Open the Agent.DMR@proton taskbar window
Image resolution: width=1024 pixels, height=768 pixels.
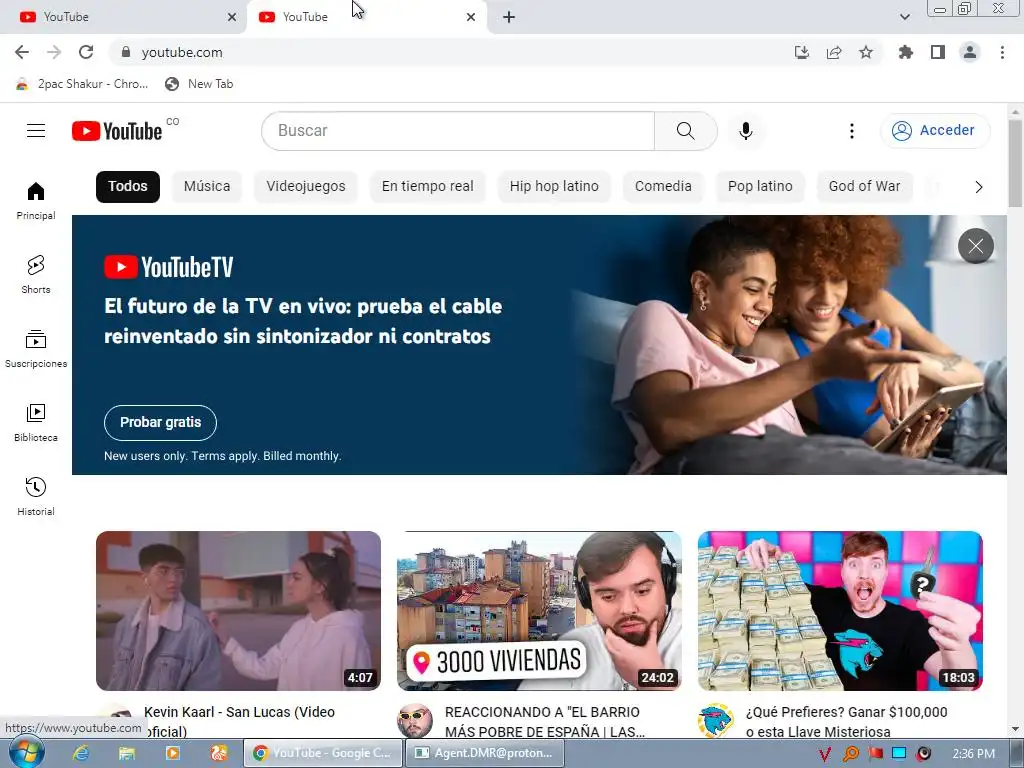485,753
